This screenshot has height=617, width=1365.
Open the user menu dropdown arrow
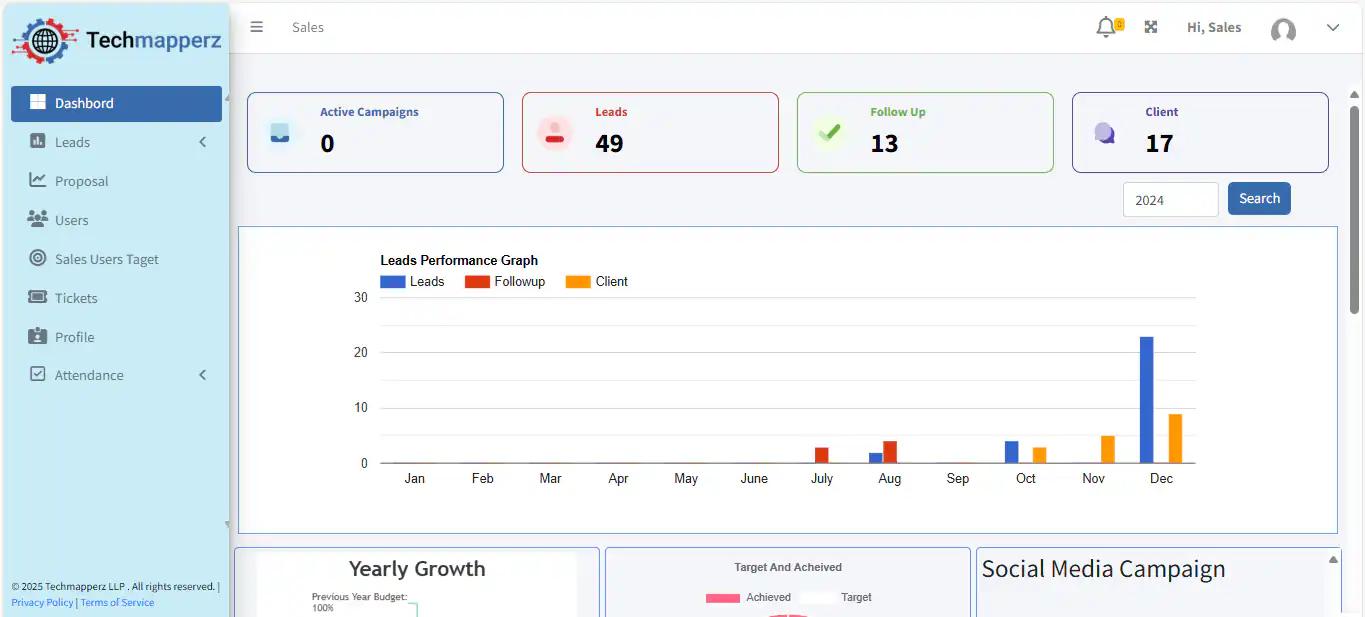[1333, 28]
